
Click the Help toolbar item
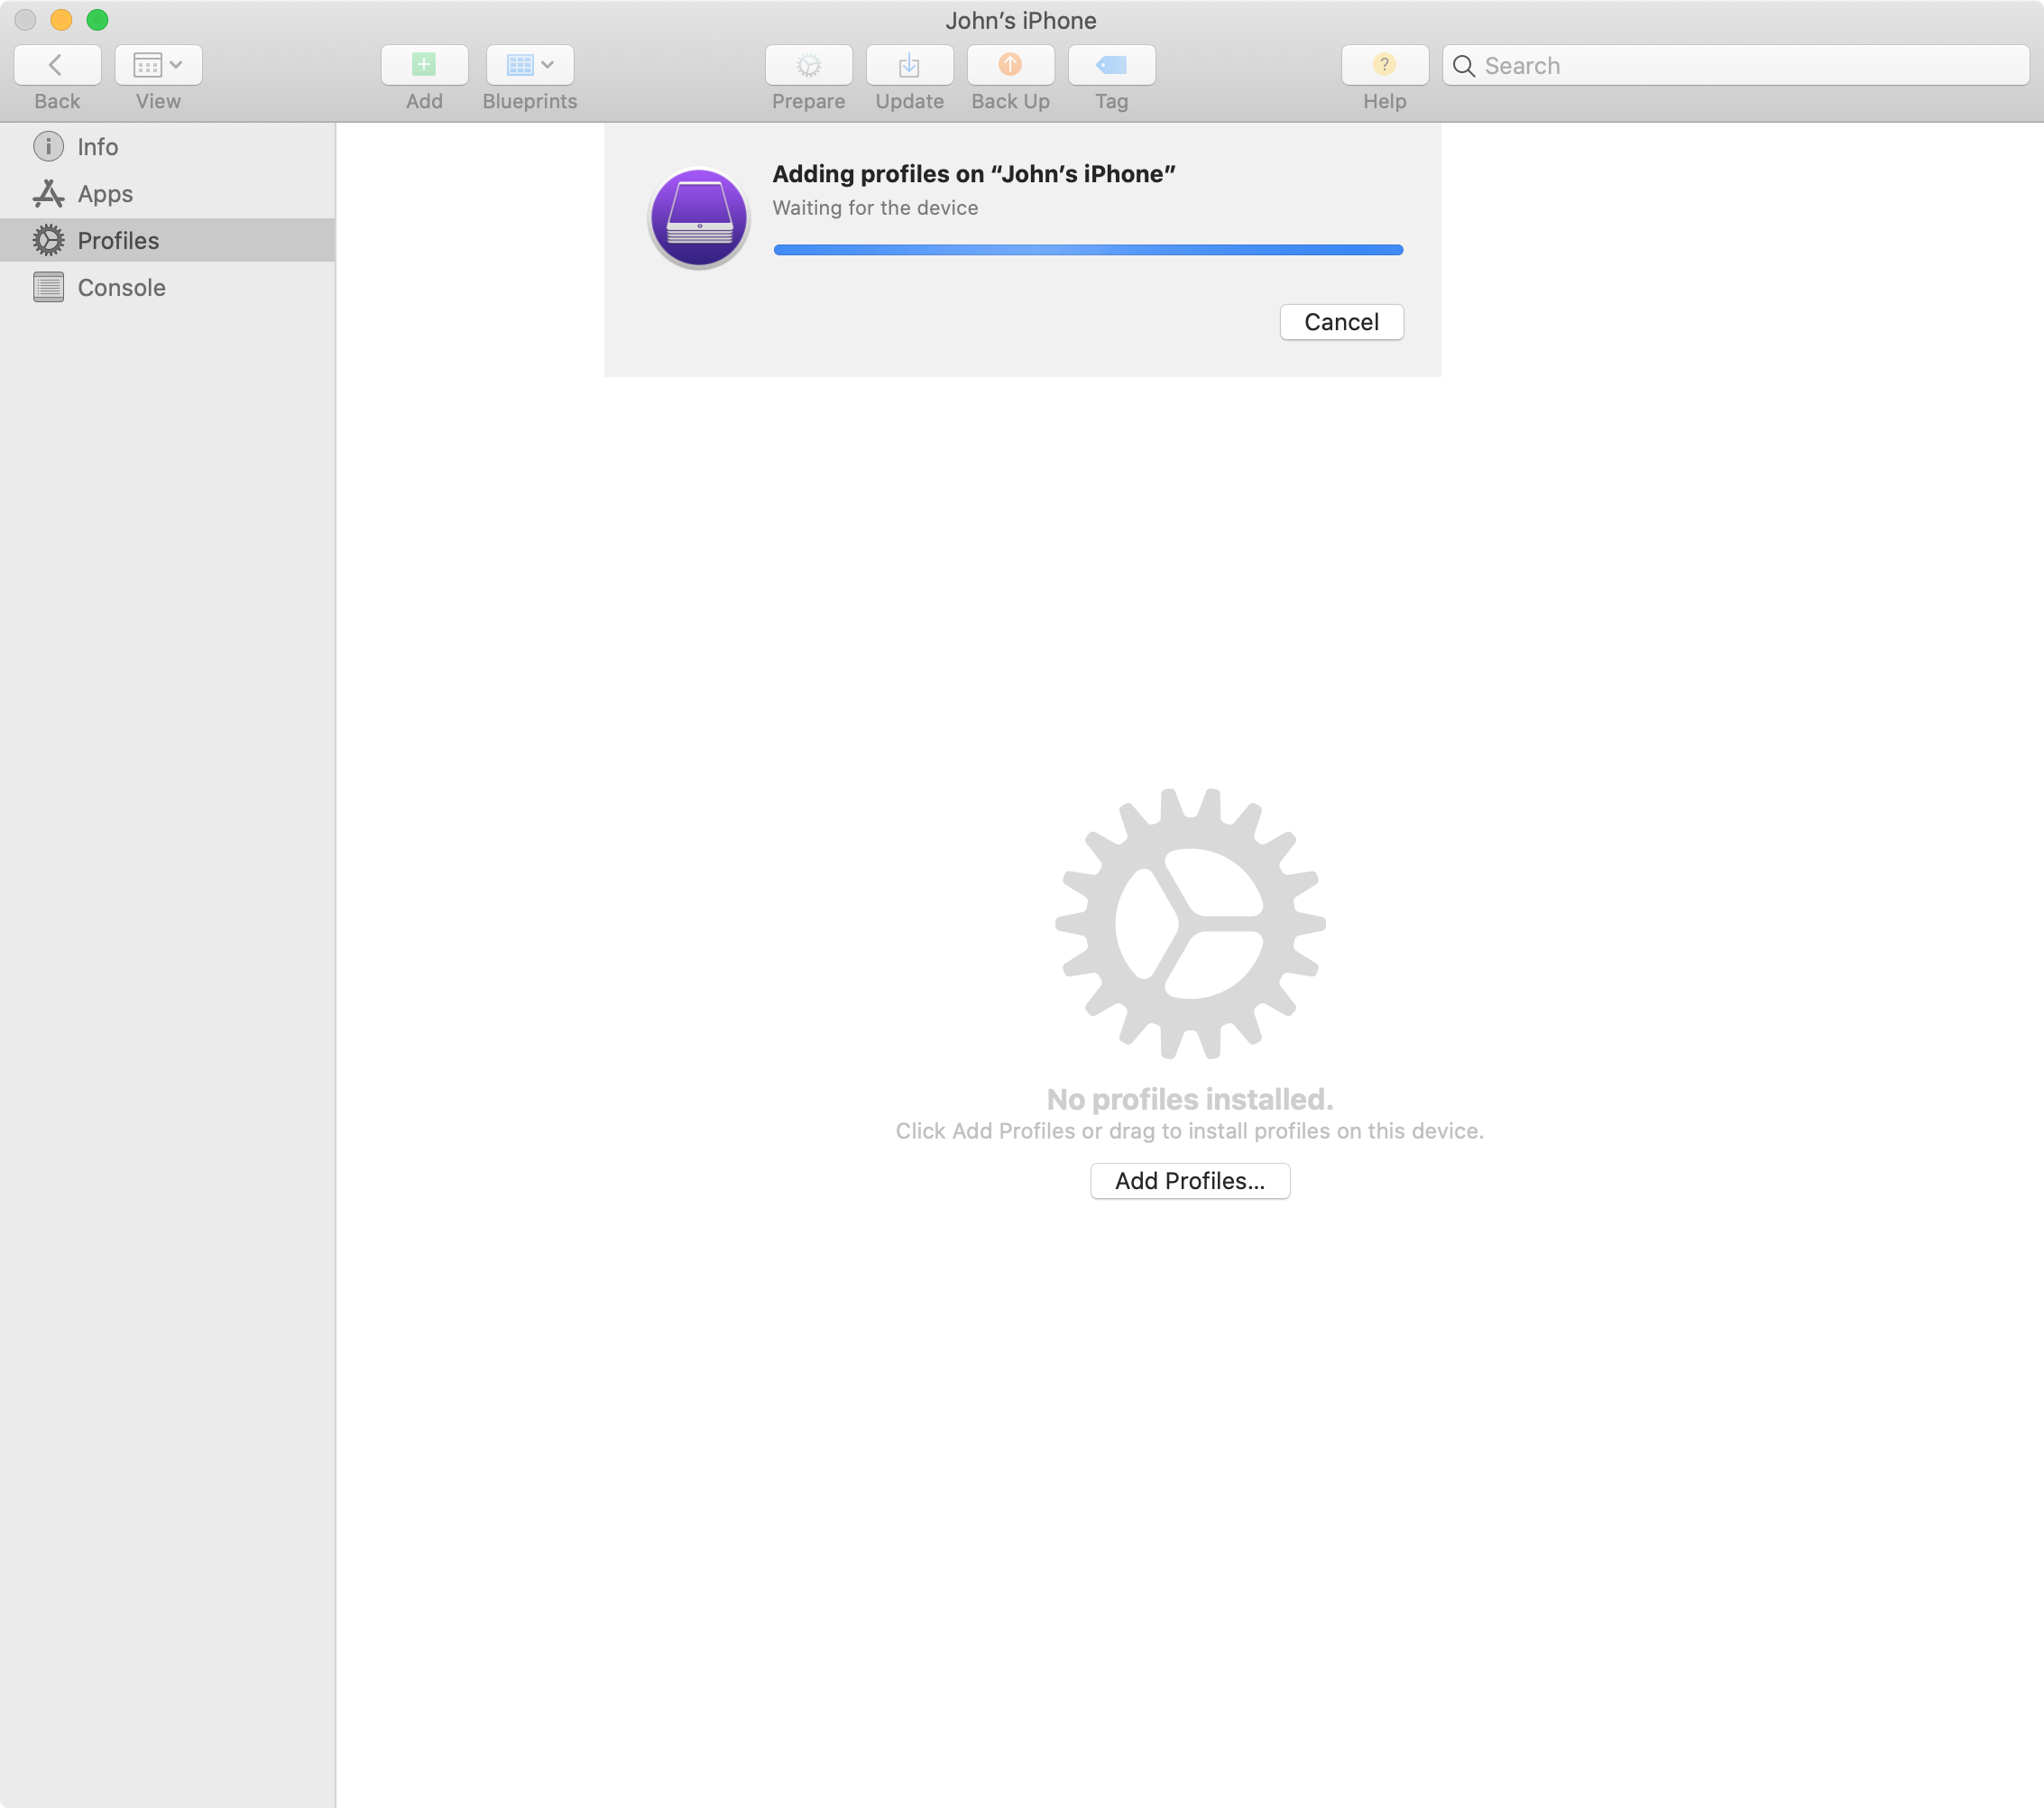tap(1385, 65)
